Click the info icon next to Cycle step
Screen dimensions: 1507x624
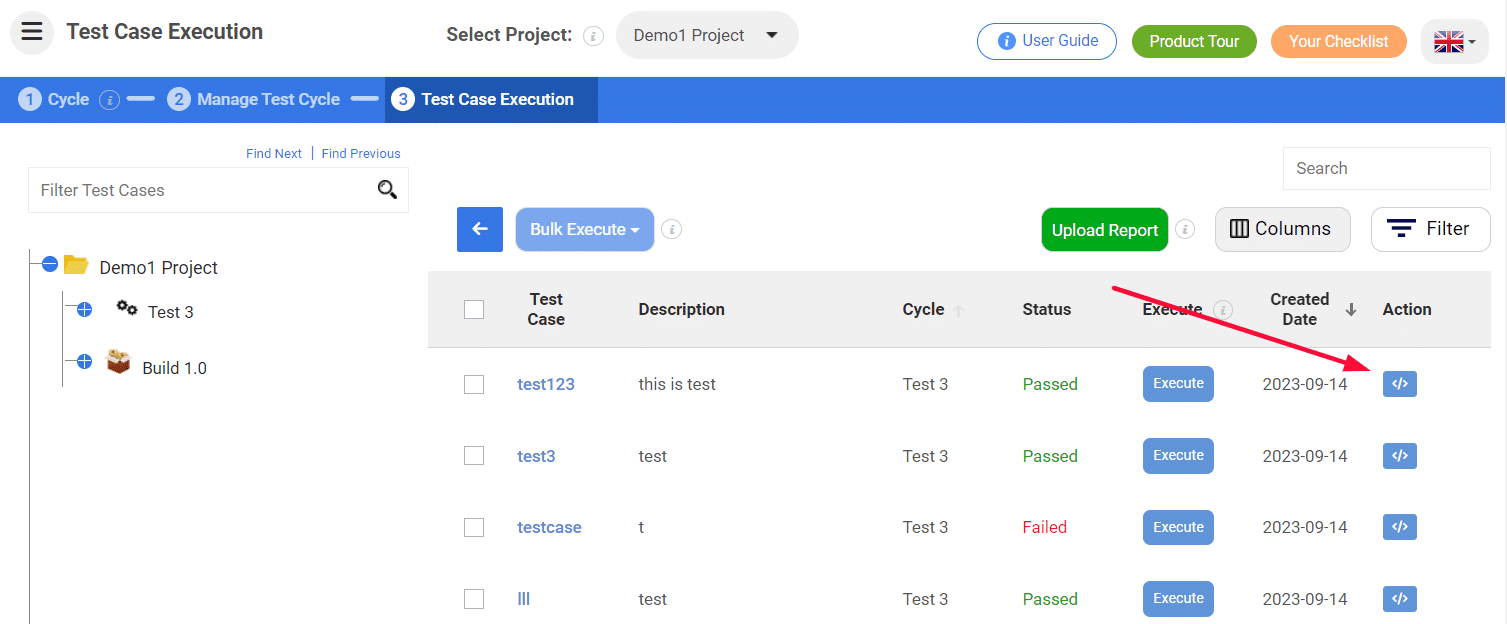tap(110, 100)
